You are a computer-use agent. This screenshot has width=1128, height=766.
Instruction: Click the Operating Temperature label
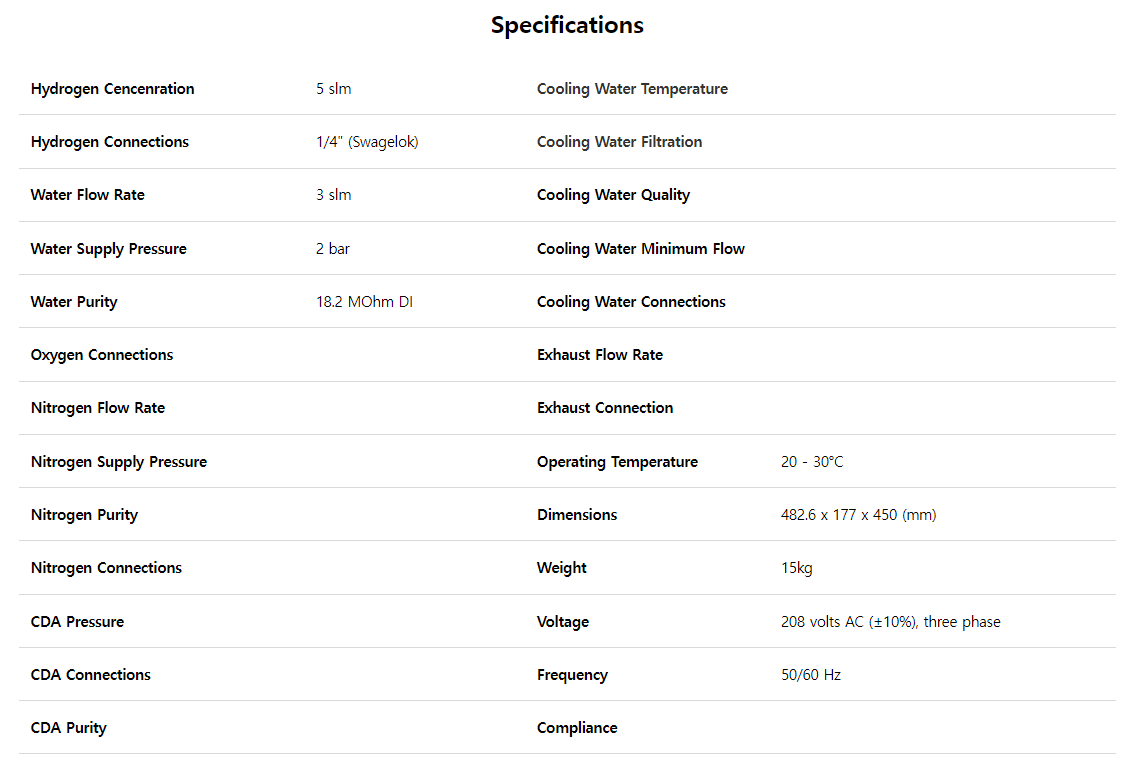click(x=617, y=462)
